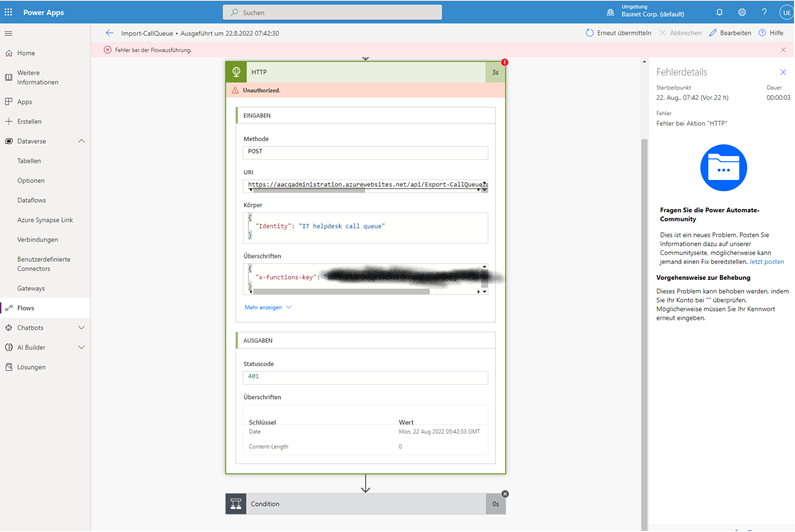Click the URI field with azurewebsites URL
This screenshot has width=795, height=532.
(x=366, y=185)
